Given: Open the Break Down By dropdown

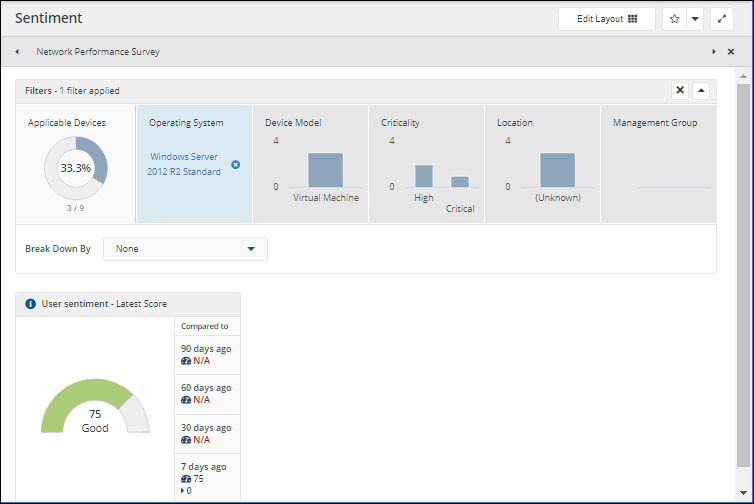Looking at the screenshot, I should pyautogui.click(x=185, y=249).
